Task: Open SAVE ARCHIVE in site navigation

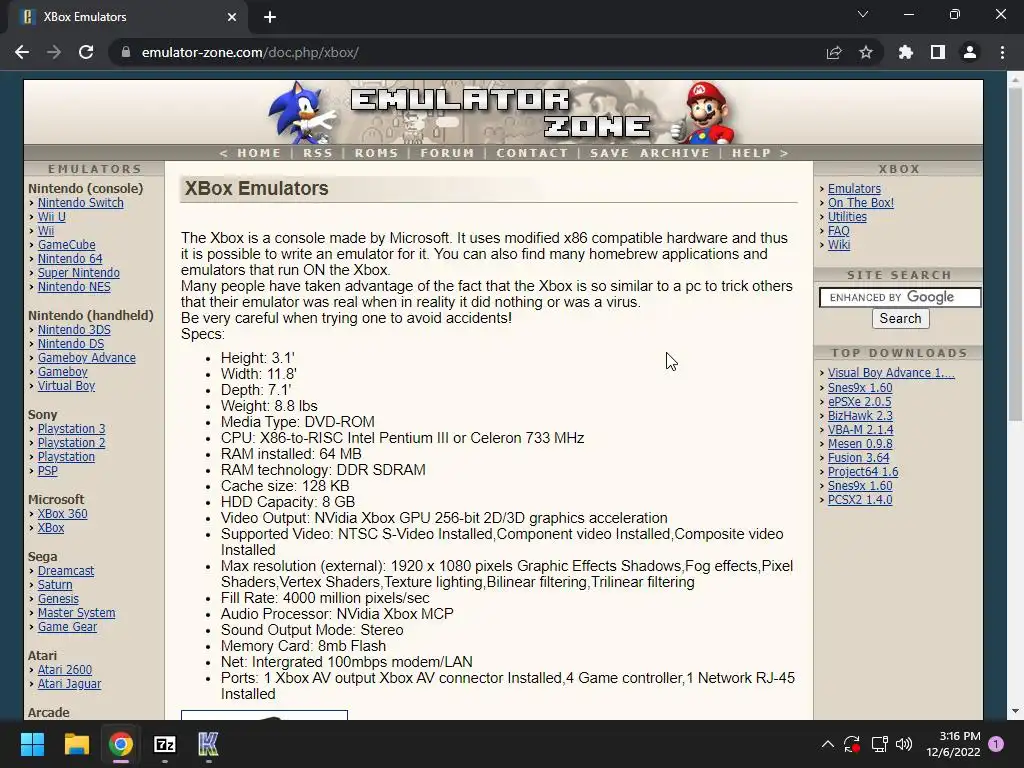Action: (x=650, y=153)
